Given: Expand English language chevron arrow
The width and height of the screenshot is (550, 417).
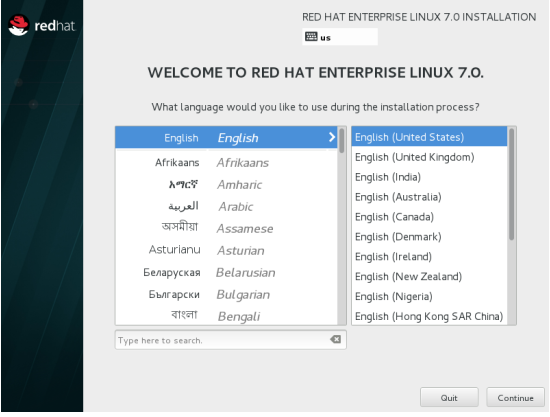Looking at the screenshot, I should point(331,137).
